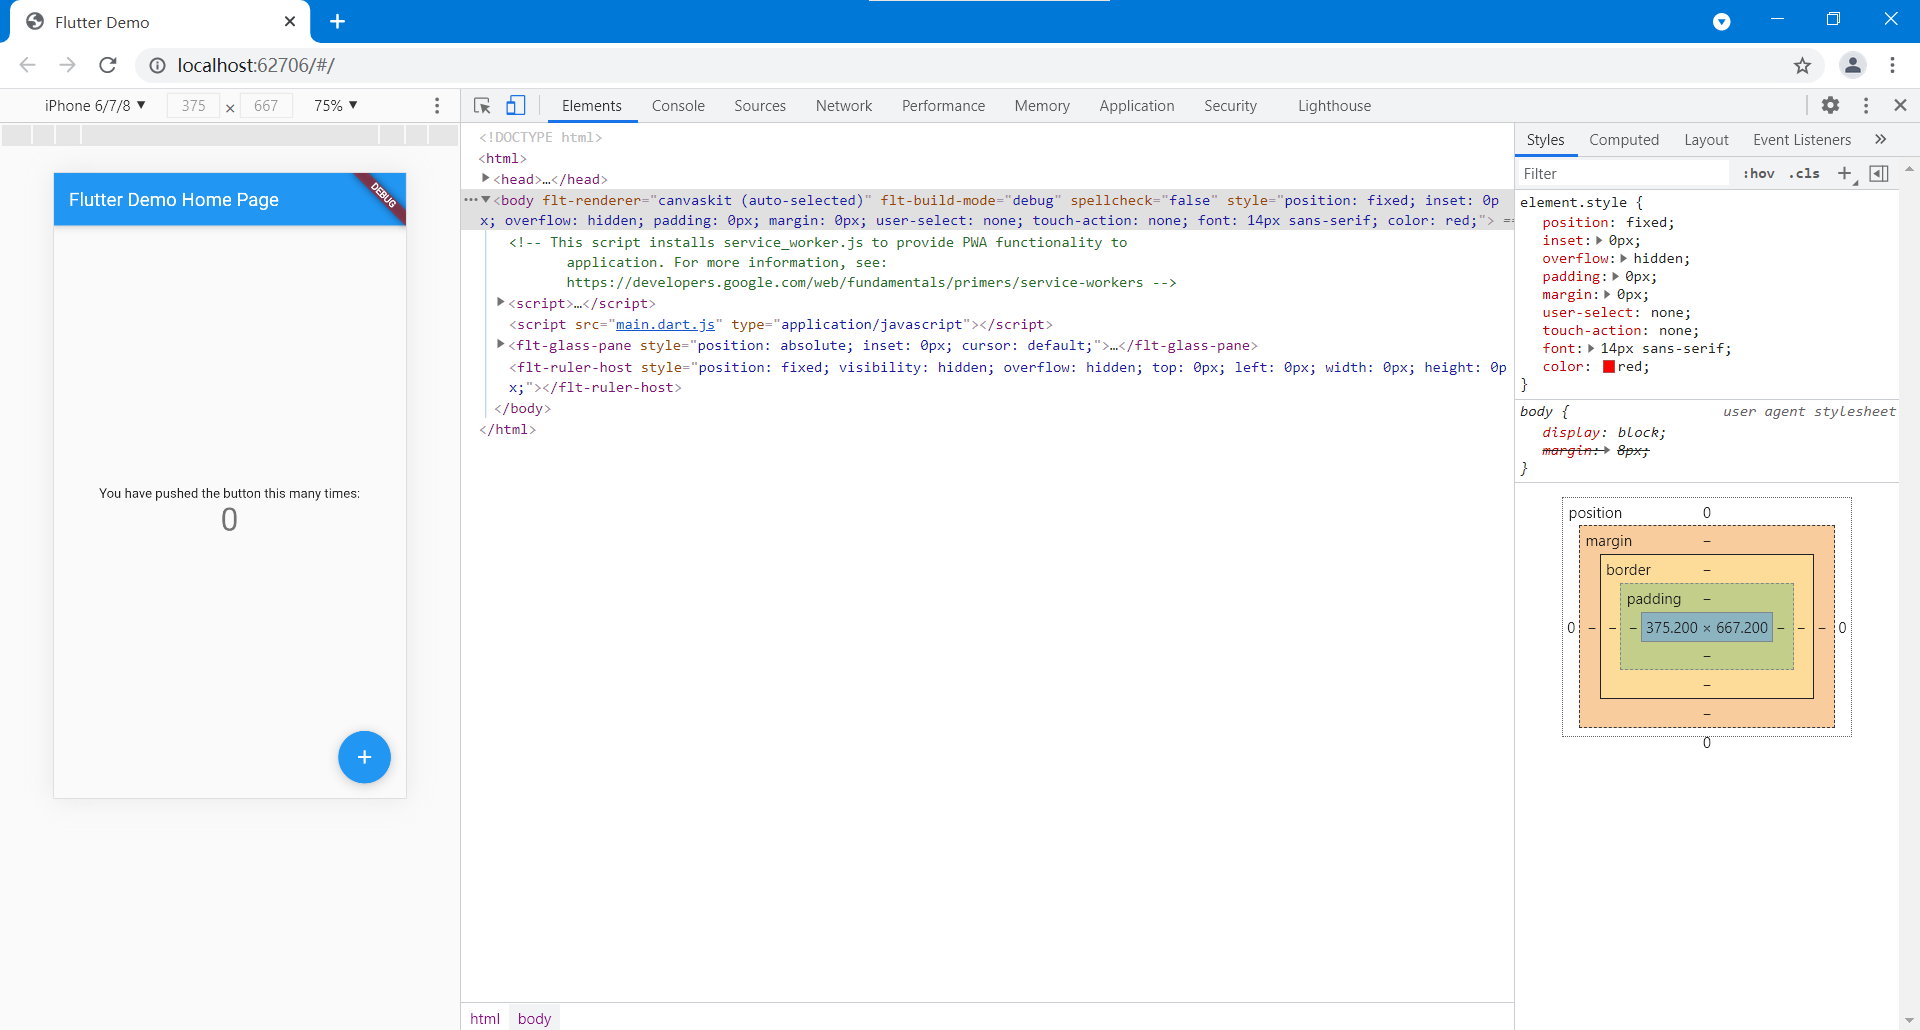Switch to the Application tab
The width and height of the screenshot is (1920, 1030).
click(x=1137, y=105)
